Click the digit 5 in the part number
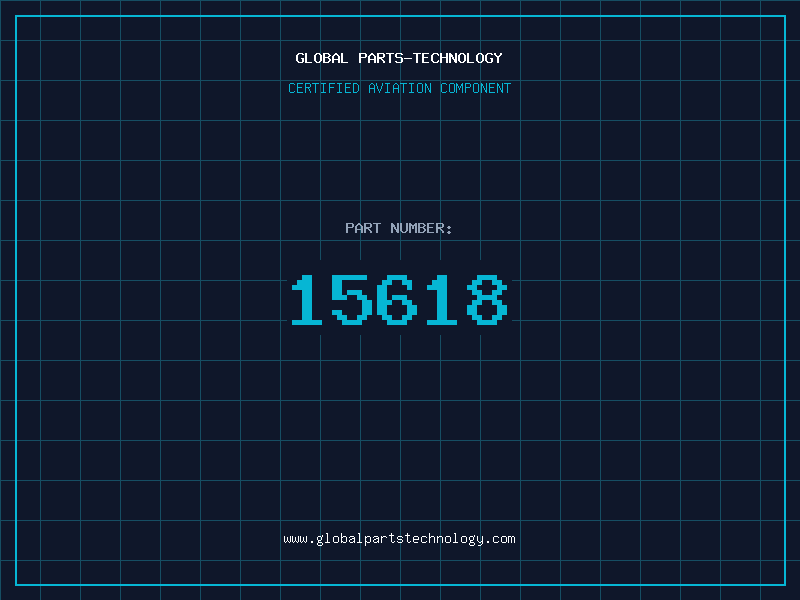 click(352, 299)
